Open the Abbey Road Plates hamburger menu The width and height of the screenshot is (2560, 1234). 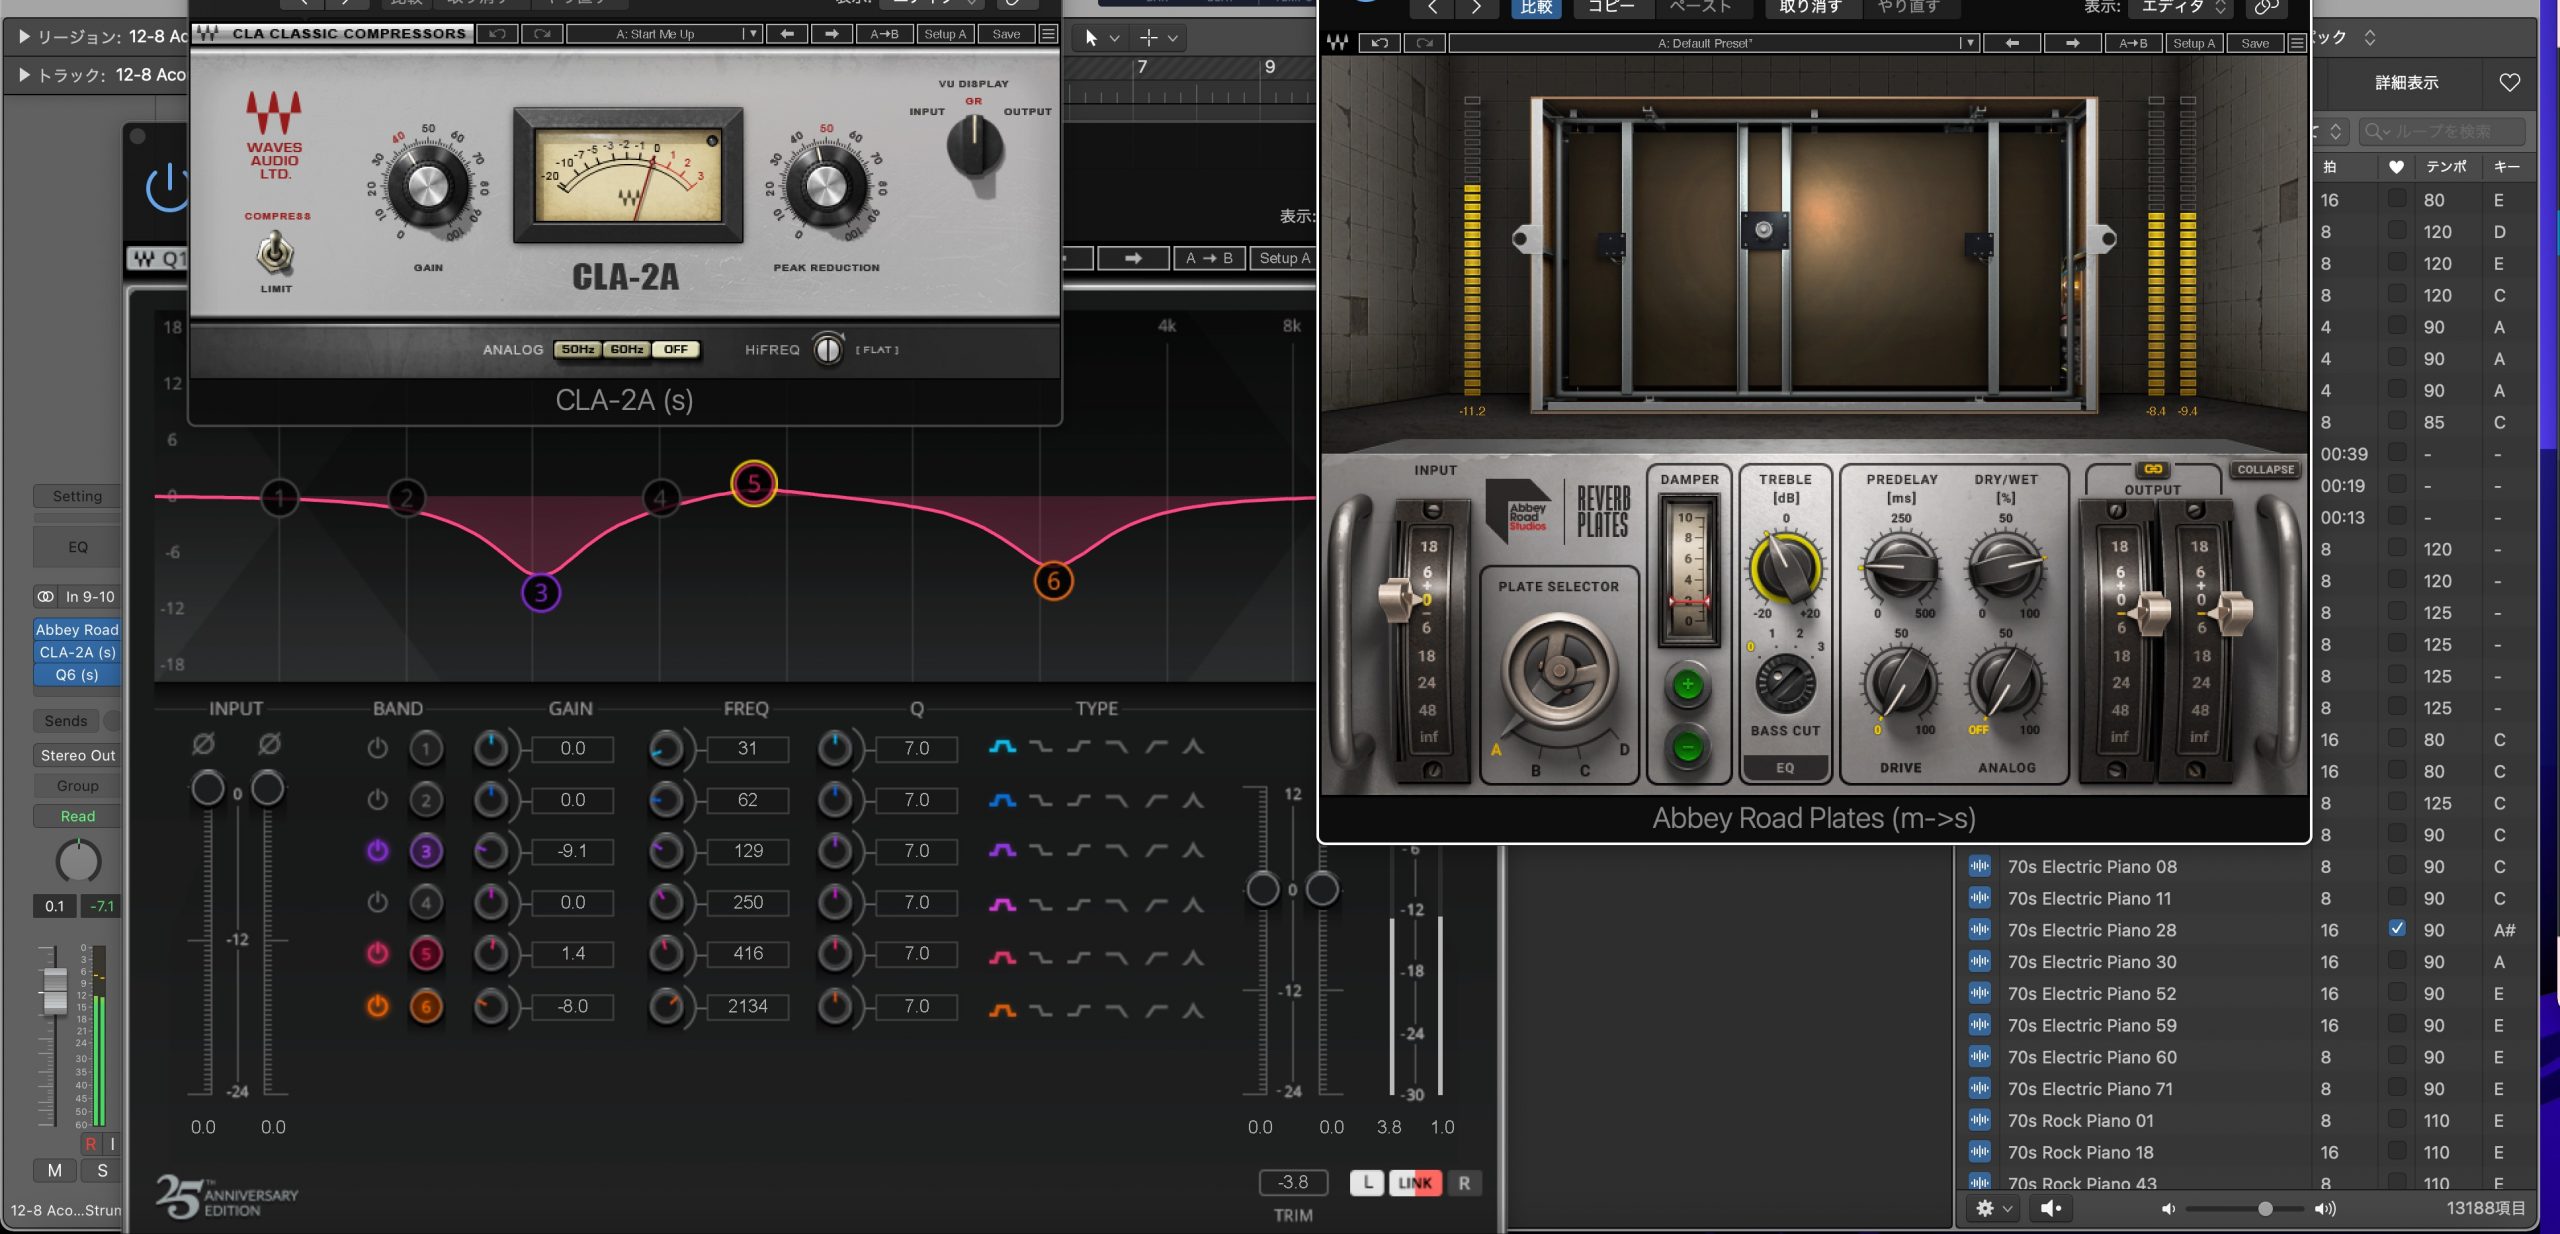[2297, 43]
